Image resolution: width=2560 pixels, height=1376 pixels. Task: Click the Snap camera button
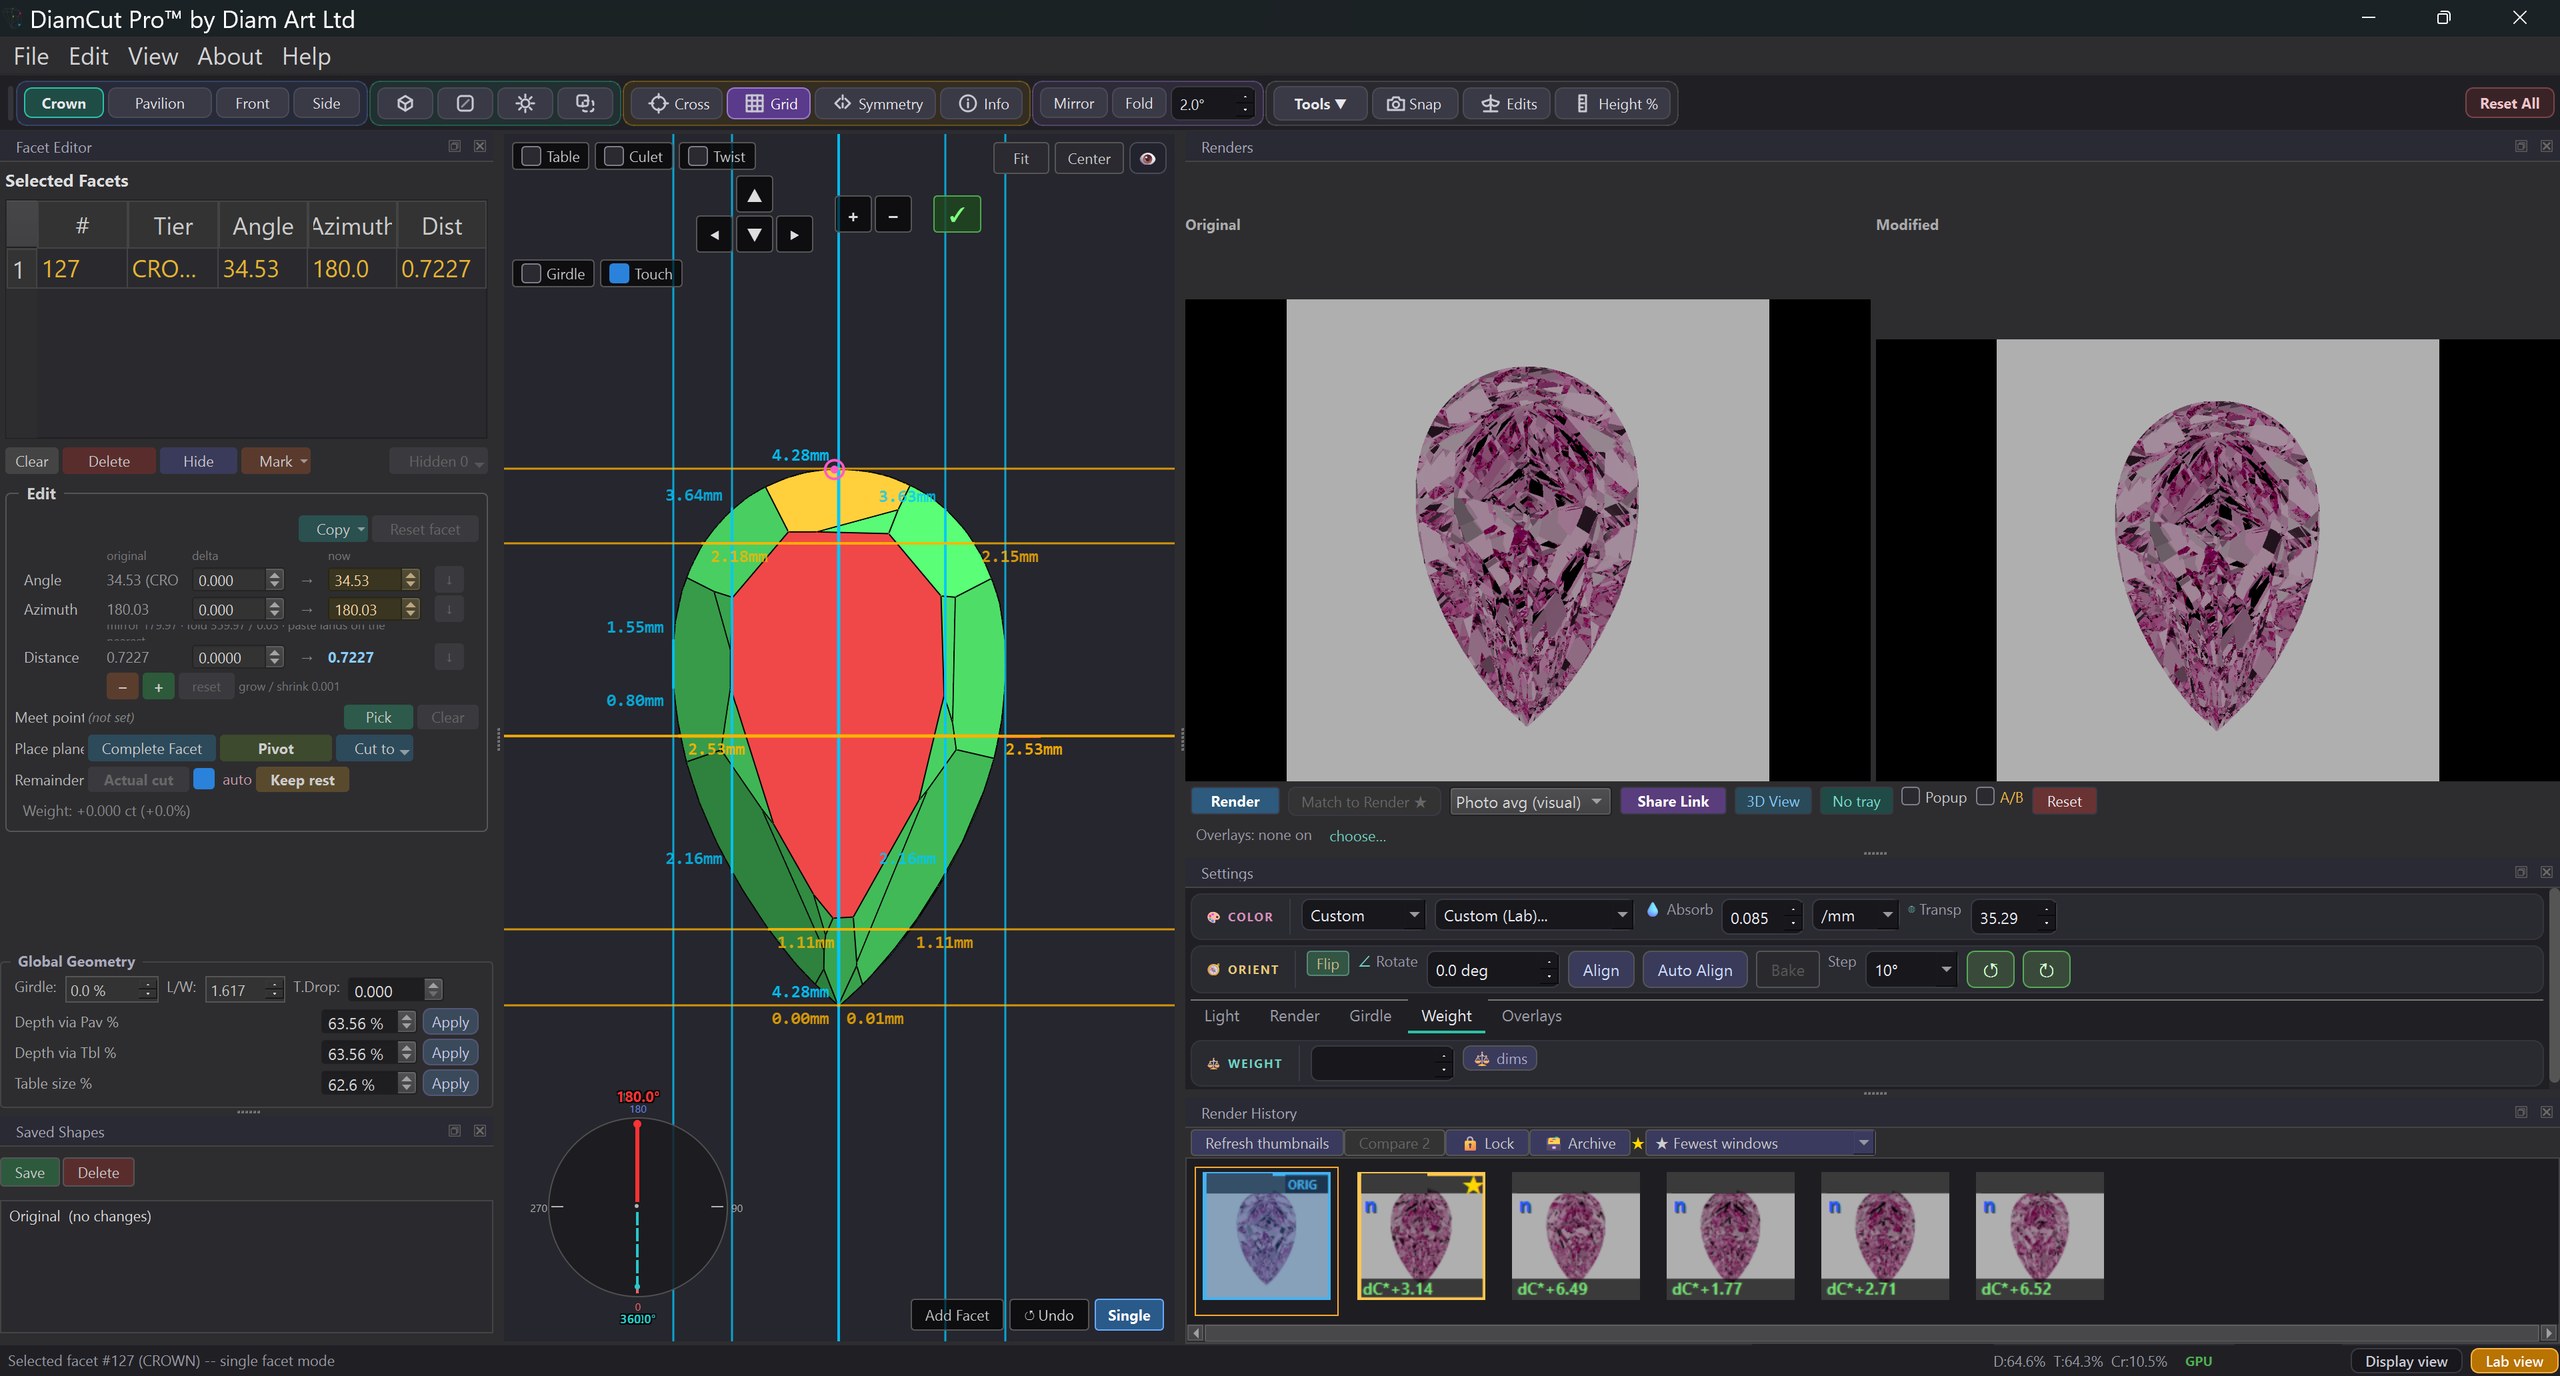1414,103
